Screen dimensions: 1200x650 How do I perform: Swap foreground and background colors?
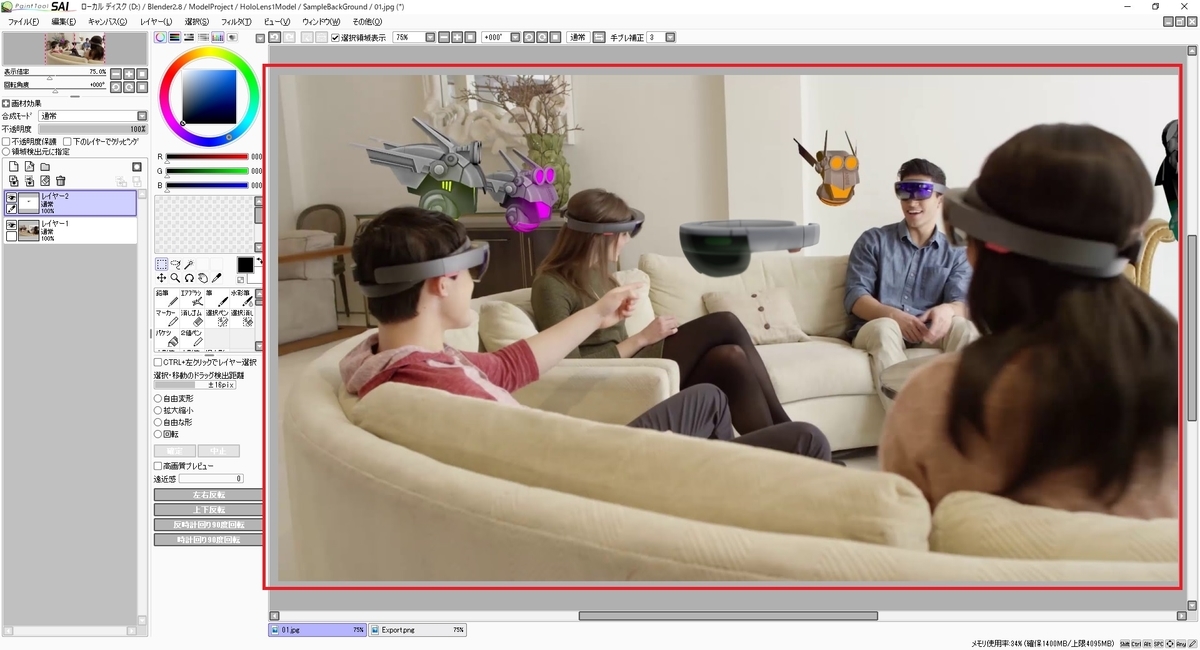(258, 260)
